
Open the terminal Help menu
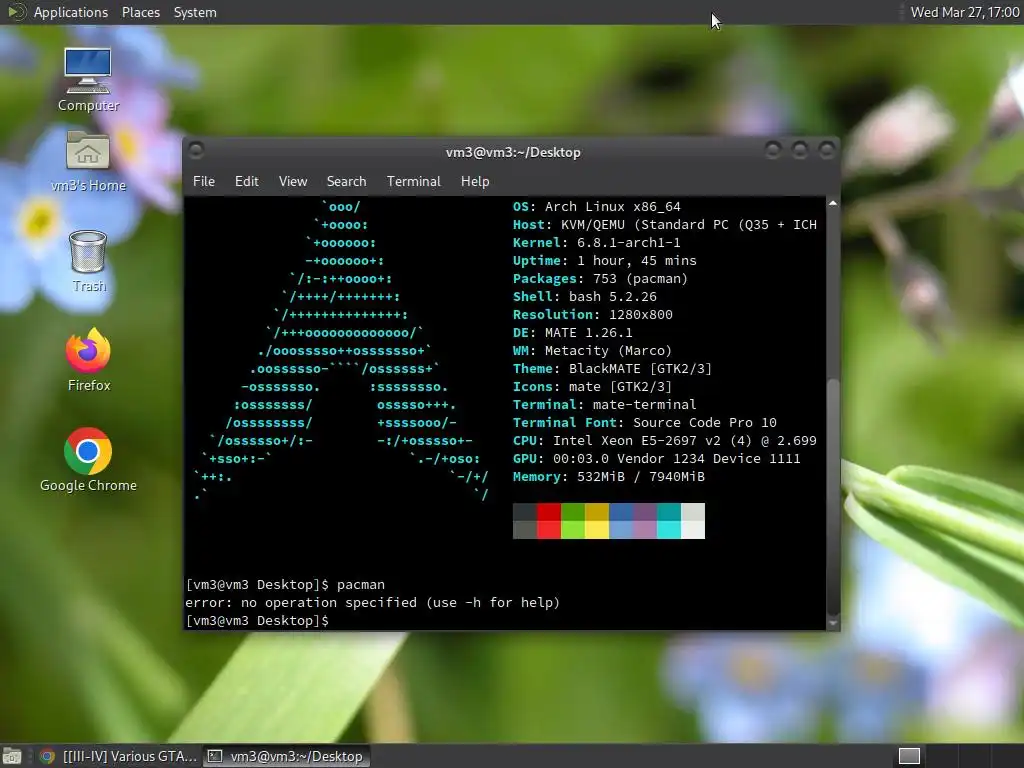475,181
